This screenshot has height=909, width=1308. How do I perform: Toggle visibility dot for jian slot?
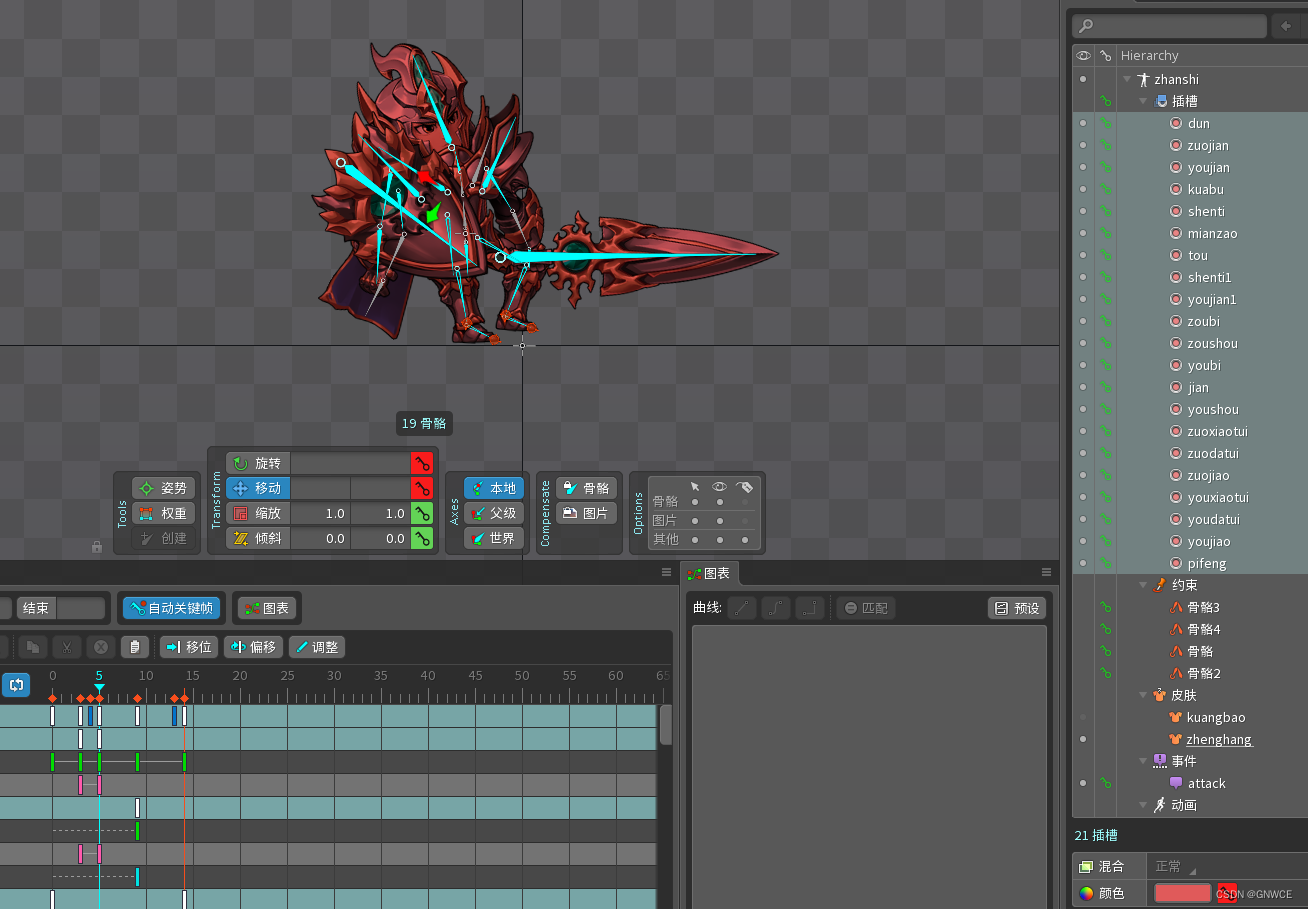(x=1083, y=387)
